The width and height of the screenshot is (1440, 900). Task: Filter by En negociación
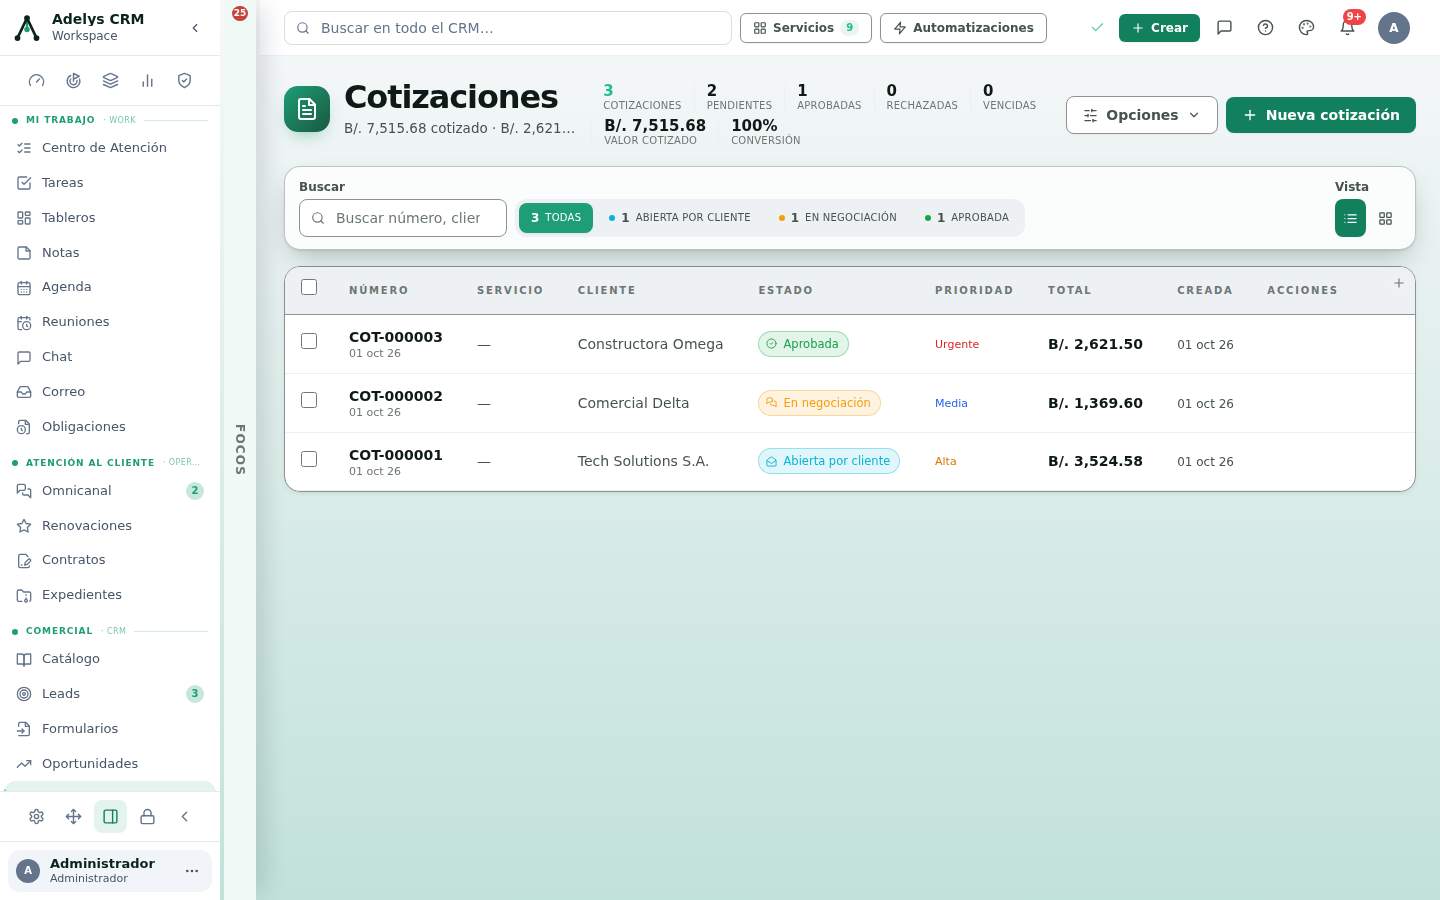coord(838,218)
